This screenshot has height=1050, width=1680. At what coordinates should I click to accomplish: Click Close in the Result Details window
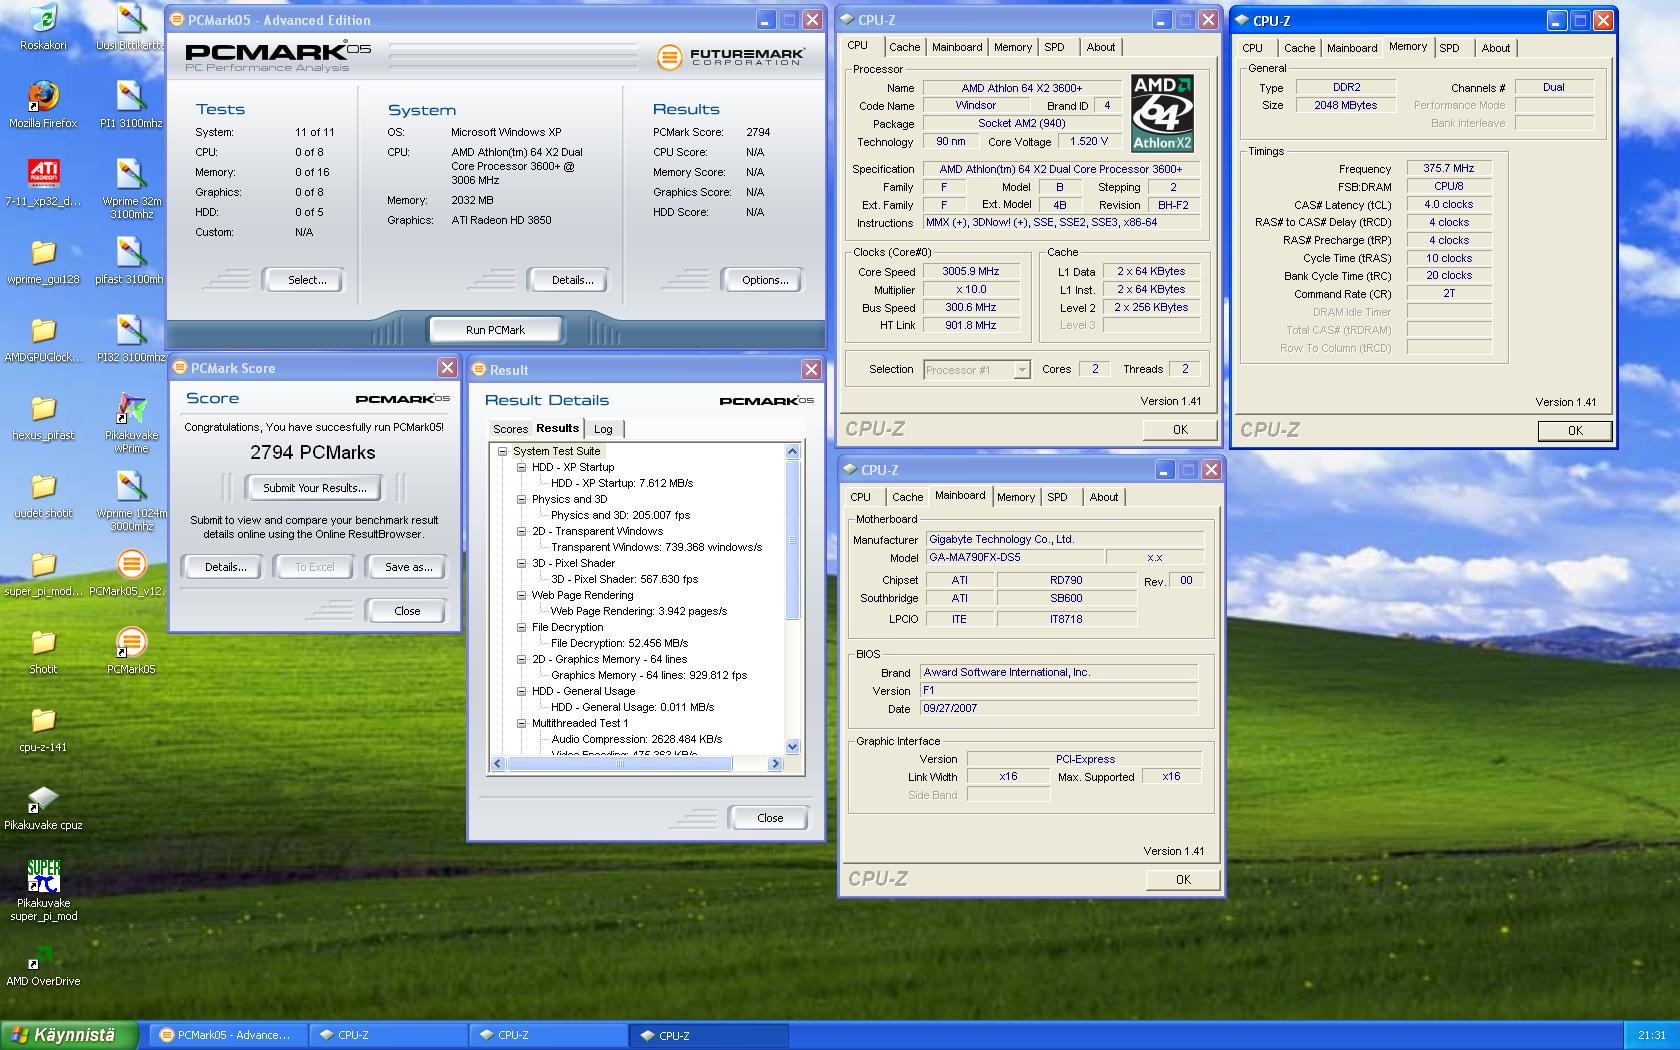770,818
